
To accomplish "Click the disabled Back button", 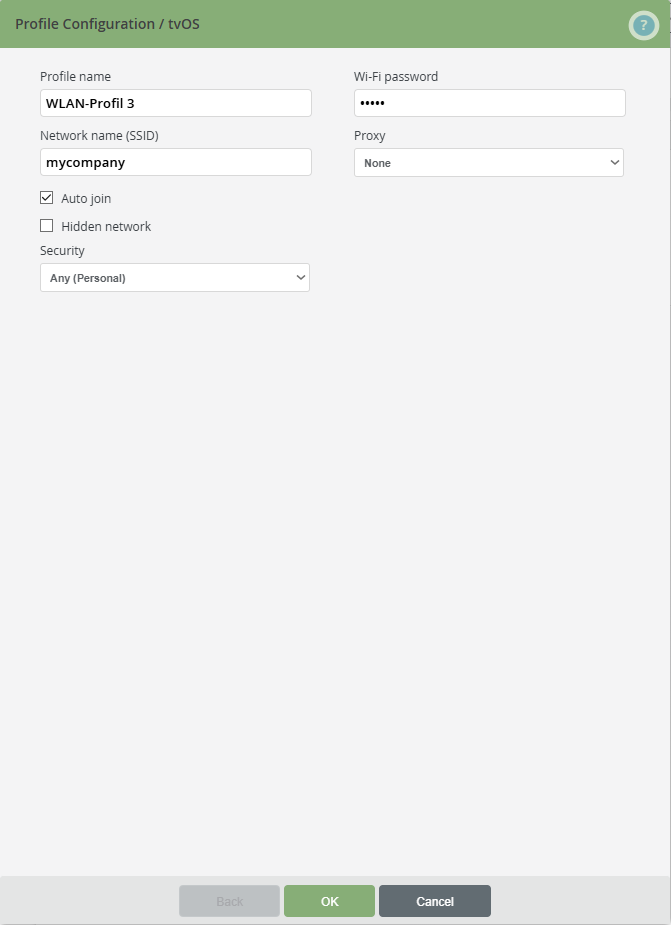I will (229, 900).
